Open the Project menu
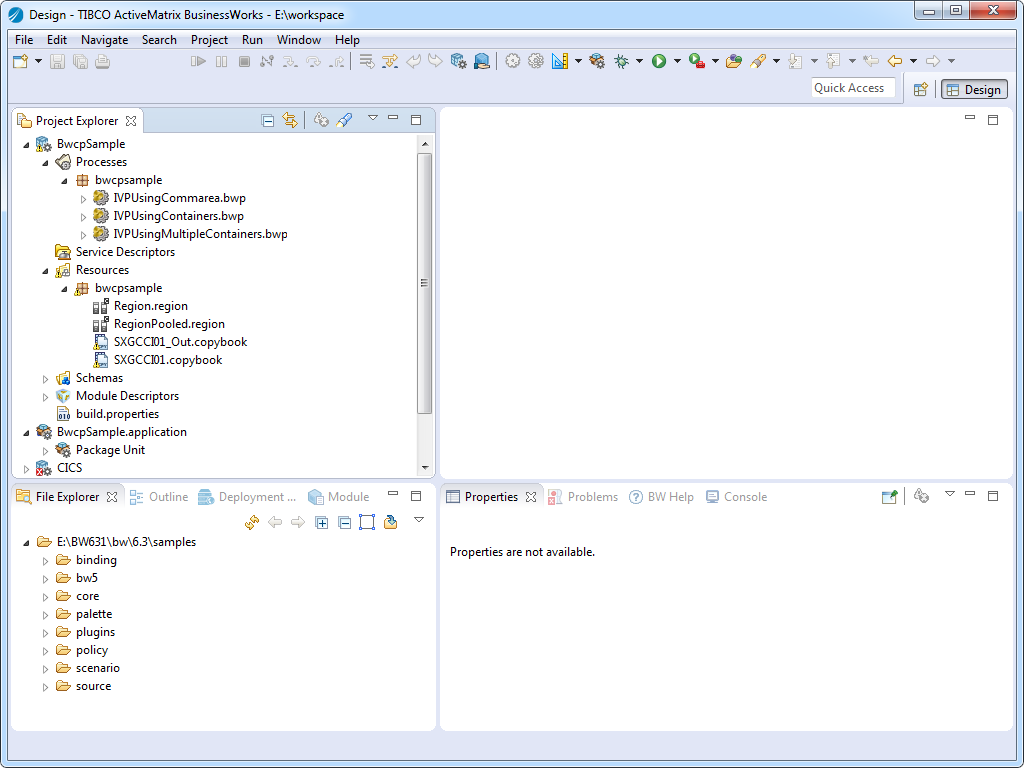The width and height of the screenshot is (1024, 768). (210, 40)
